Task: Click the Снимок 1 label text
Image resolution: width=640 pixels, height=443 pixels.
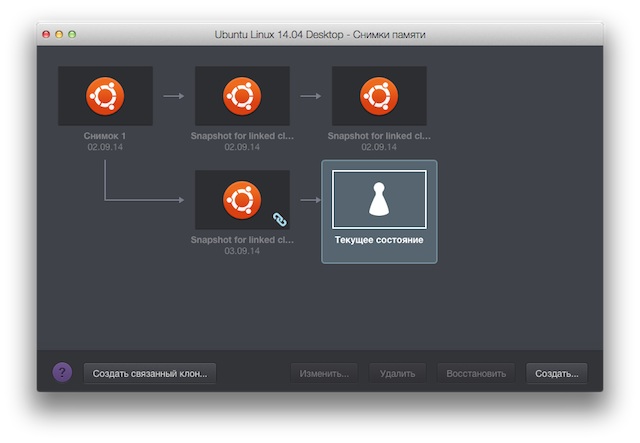Action: [105, 136]
